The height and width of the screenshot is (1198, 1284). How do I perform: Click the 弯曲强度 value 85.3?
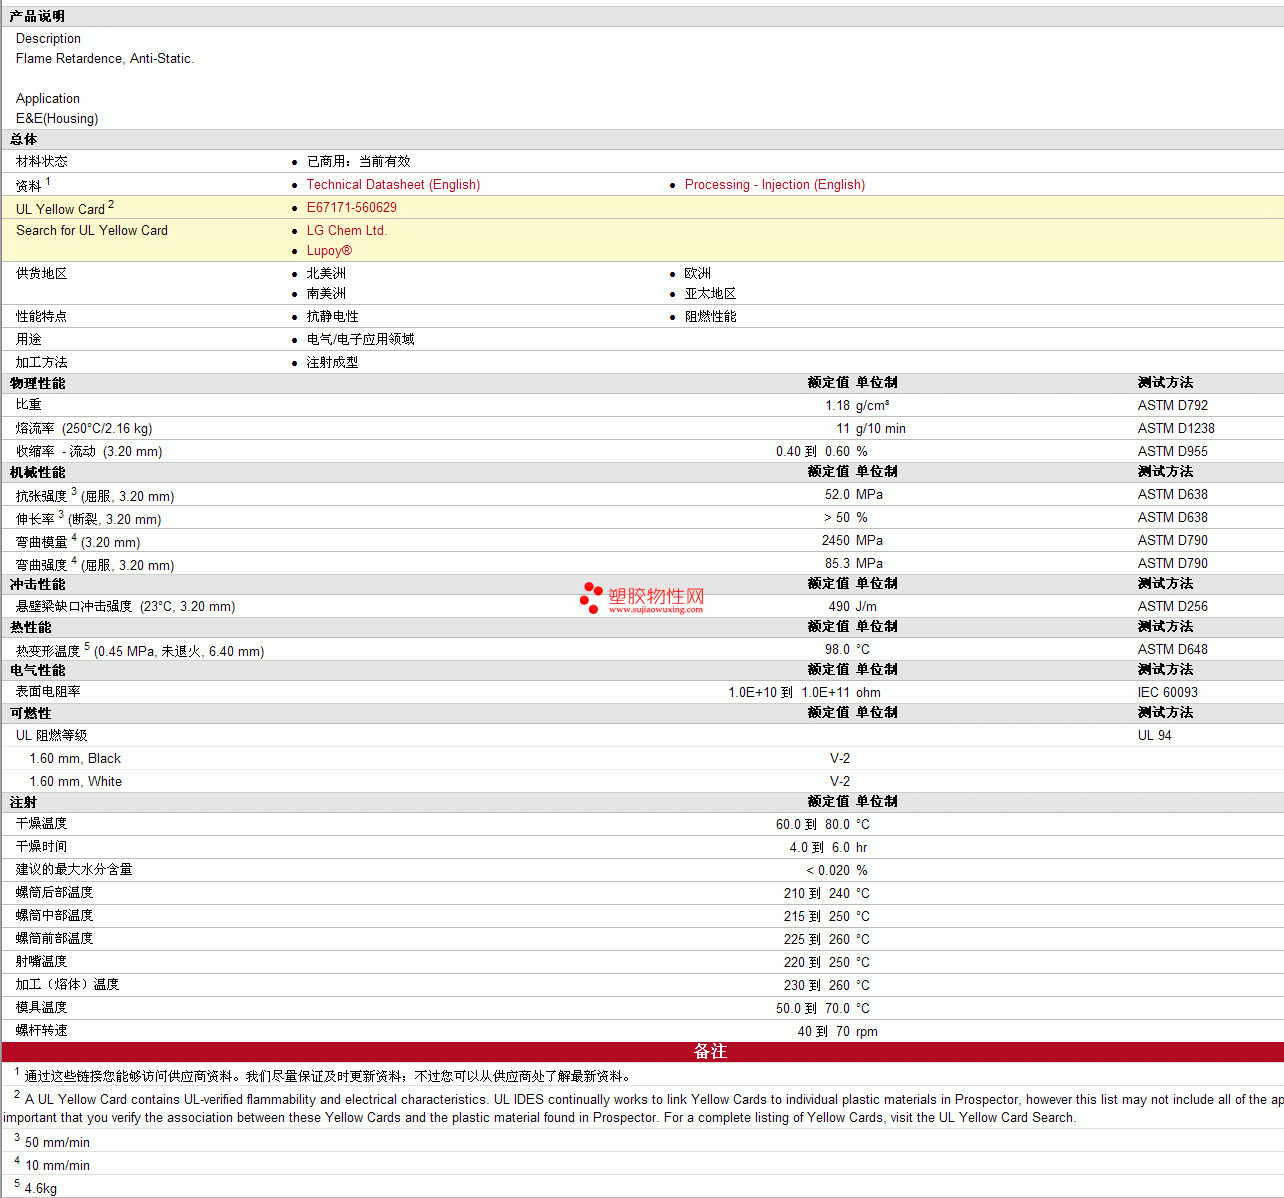837,564
